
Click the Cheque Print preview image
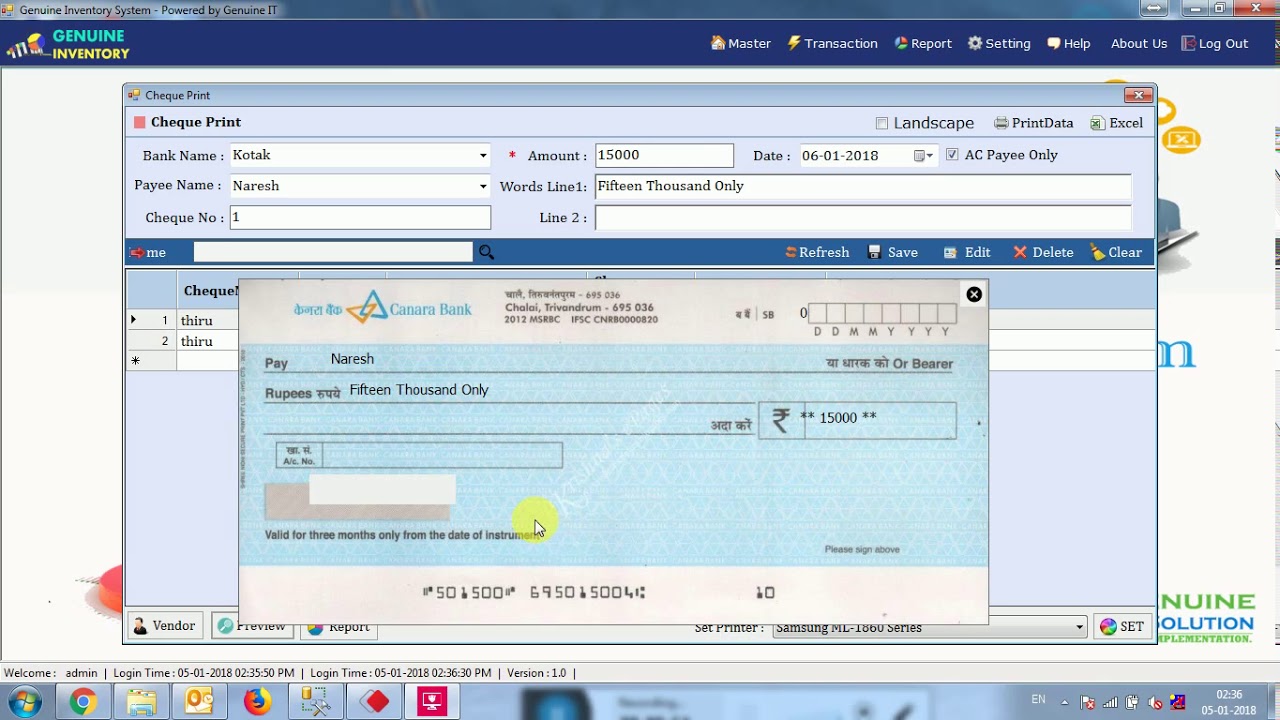[613, 451]
